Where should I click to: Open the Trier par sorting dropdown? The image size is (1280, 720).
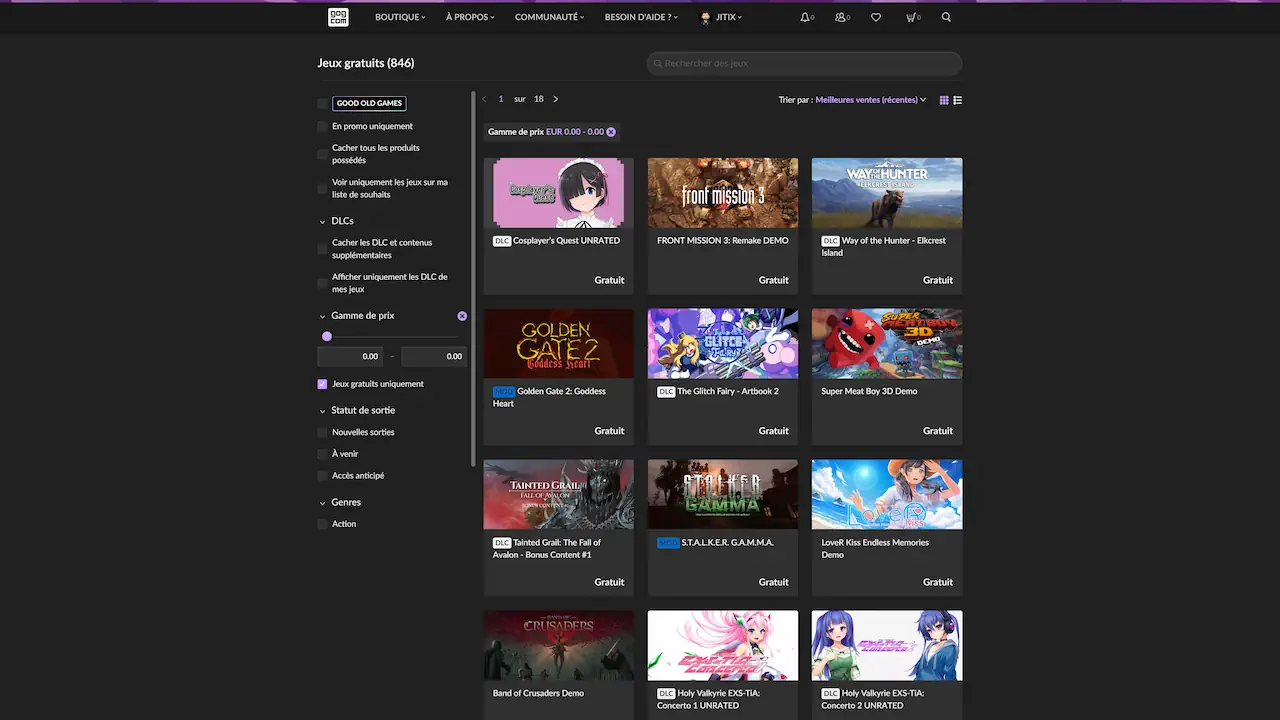pyautogui.click(x=869, y=99)
